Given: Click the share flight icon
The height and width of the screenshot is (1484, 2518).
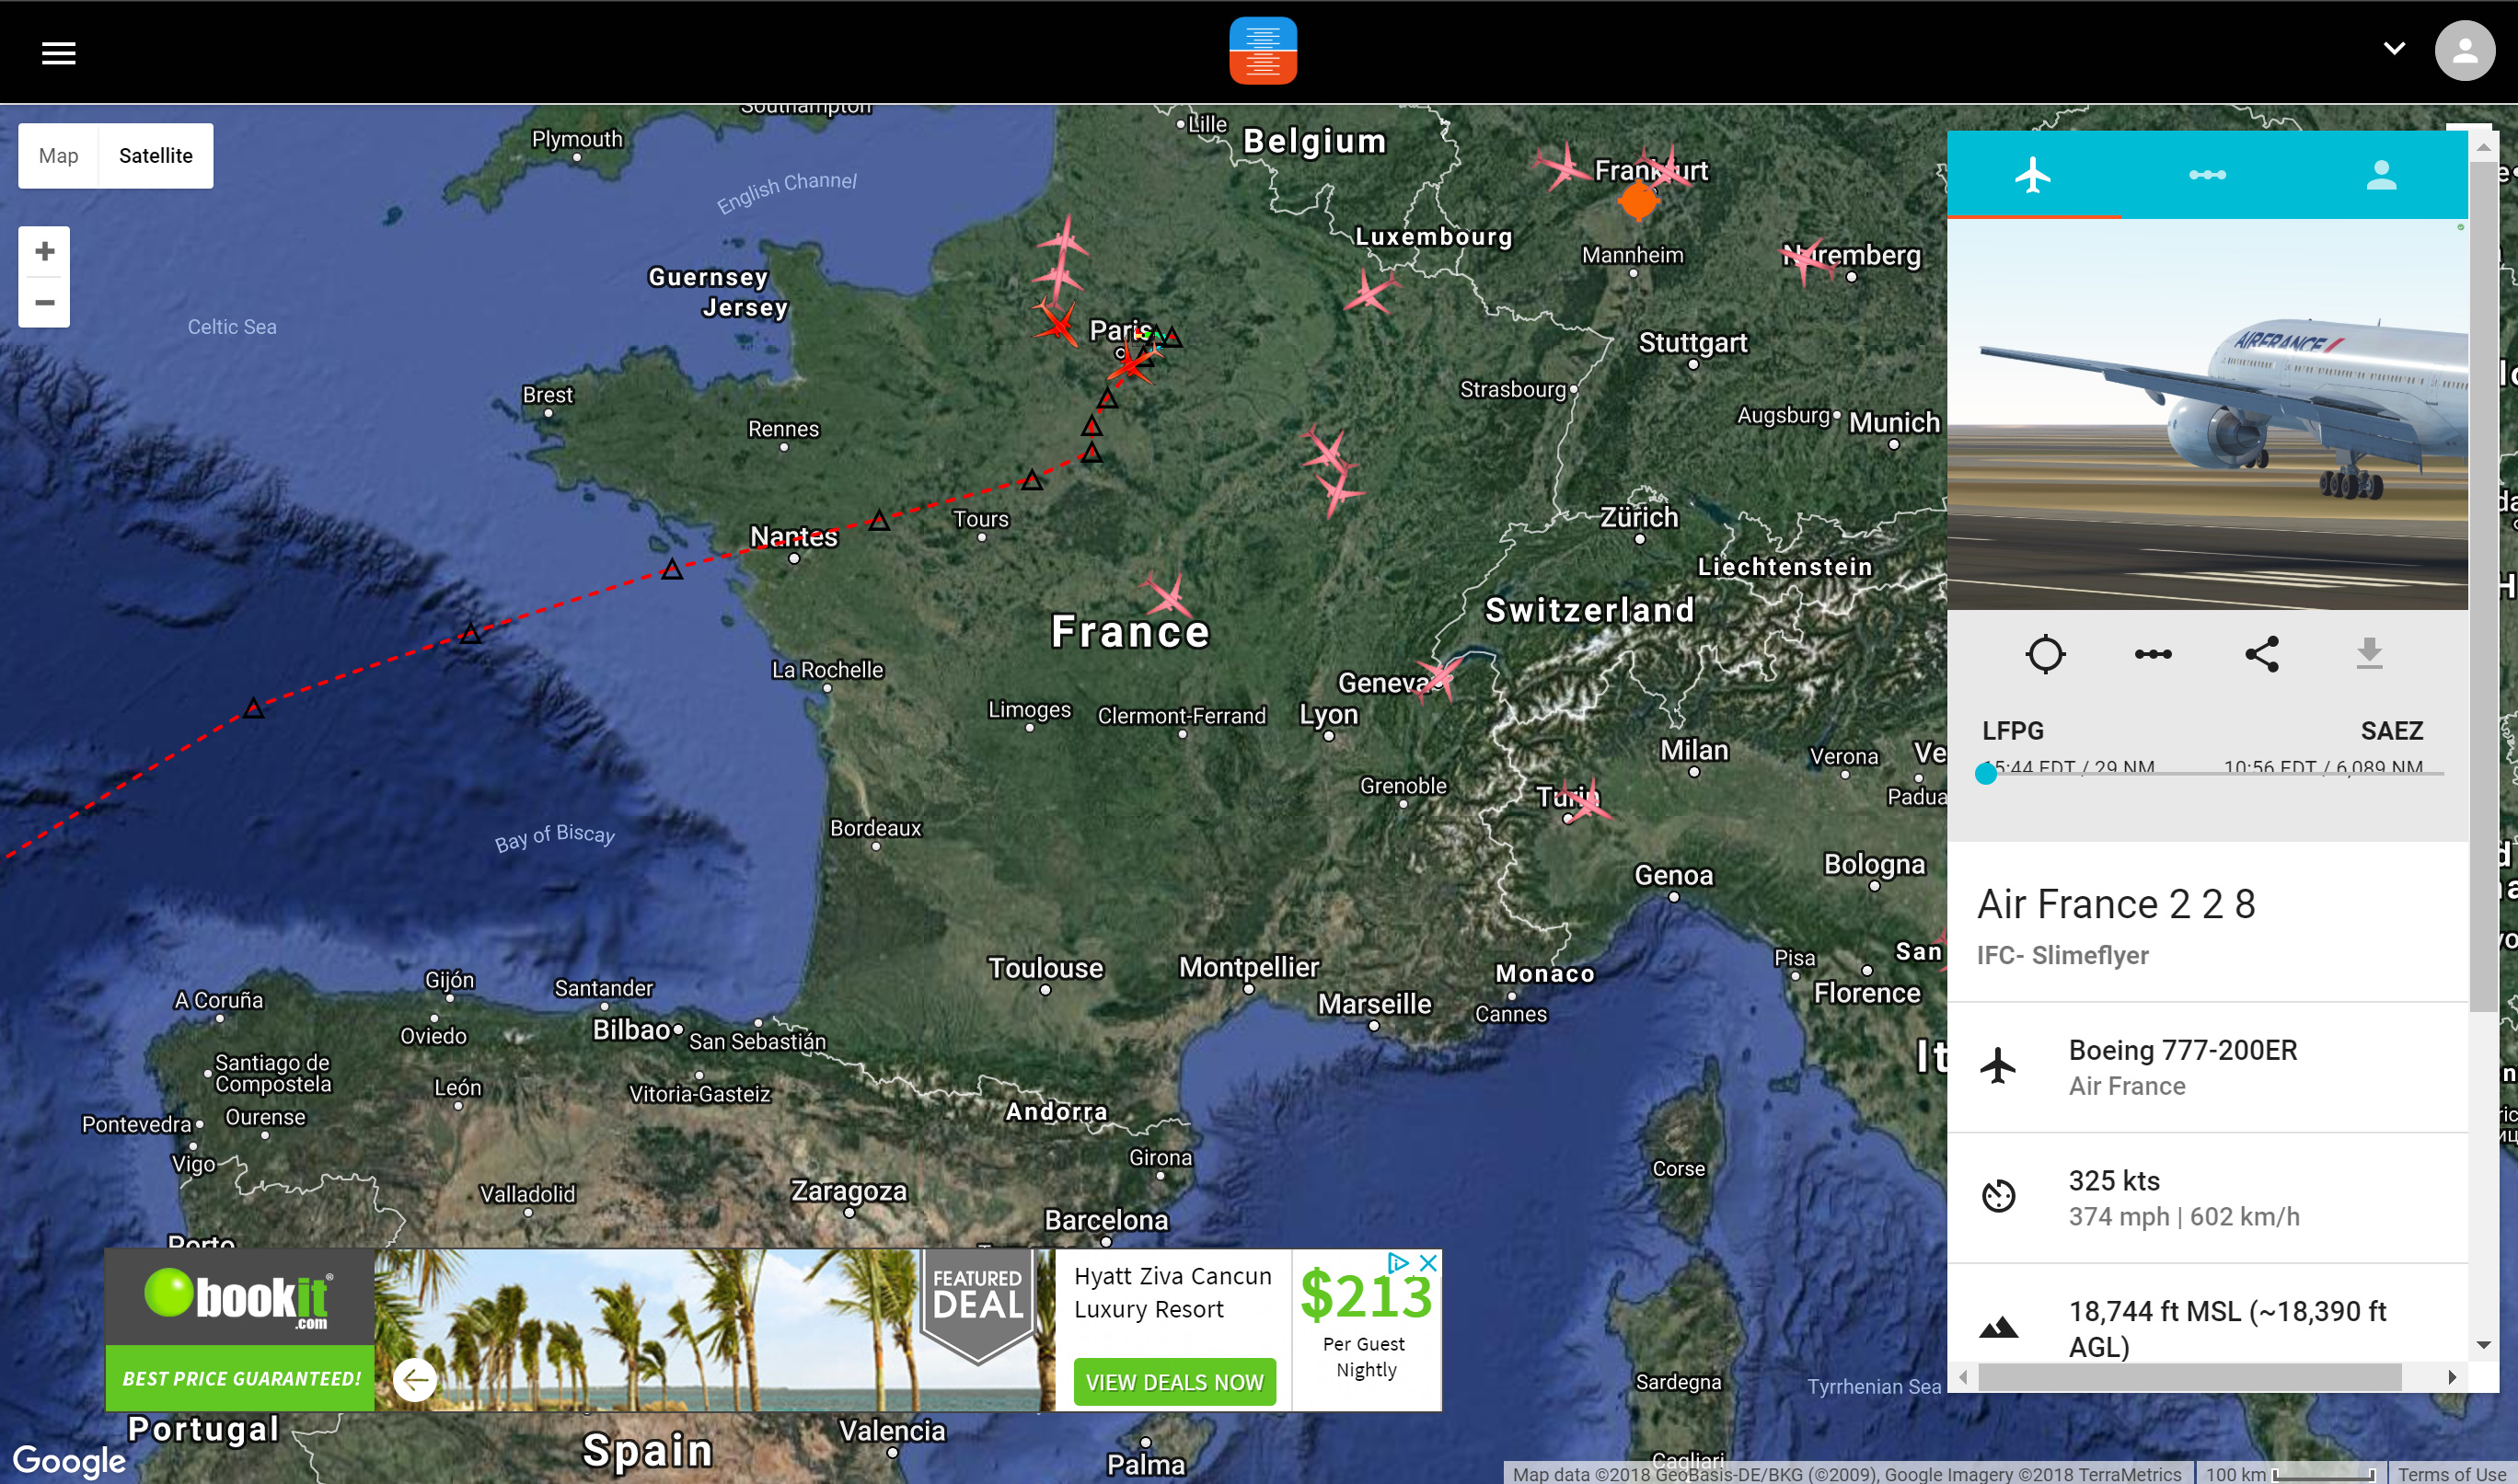Looking at the screenshot, I should [2261, 655].
